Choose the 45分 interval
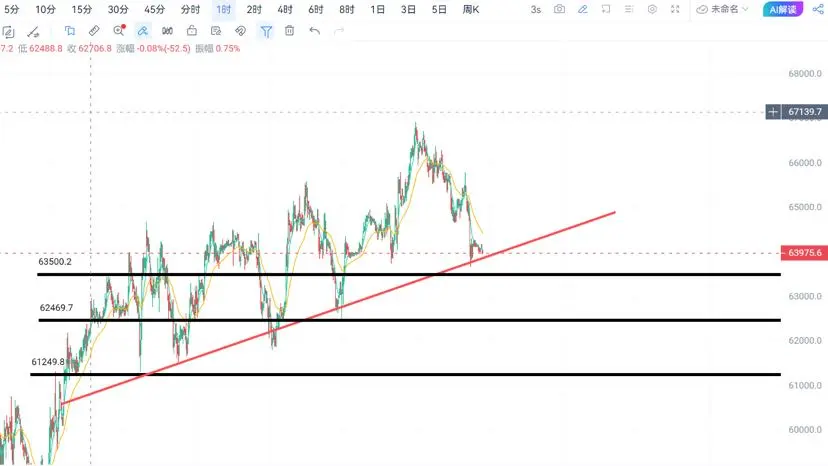The image size is (828, 466). pos(154,10)
